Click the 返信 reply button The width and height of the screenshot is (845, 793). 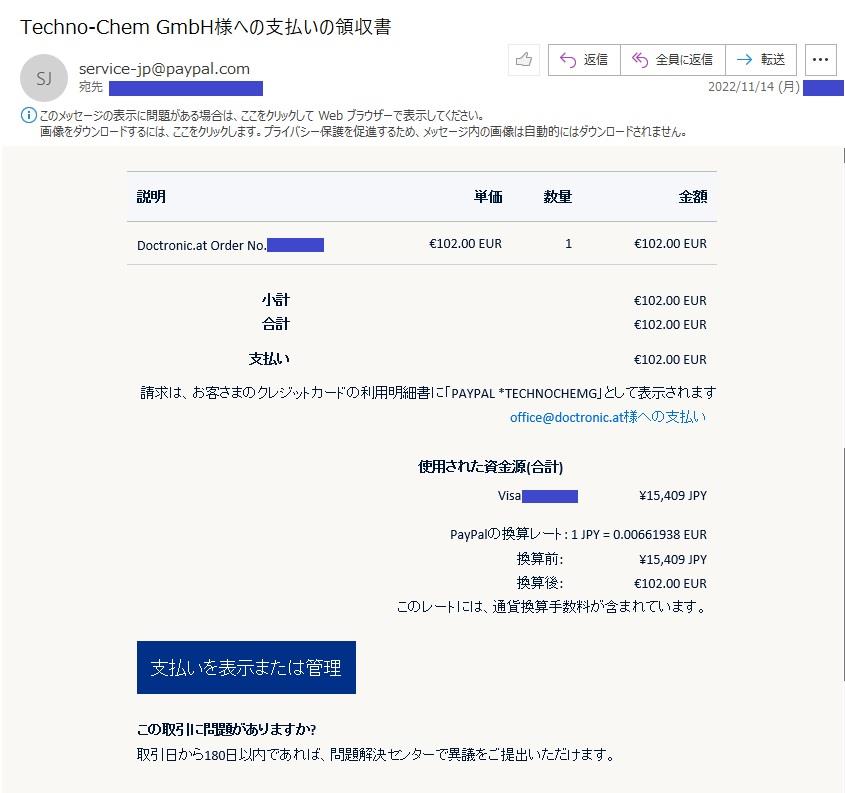point(584,59)
